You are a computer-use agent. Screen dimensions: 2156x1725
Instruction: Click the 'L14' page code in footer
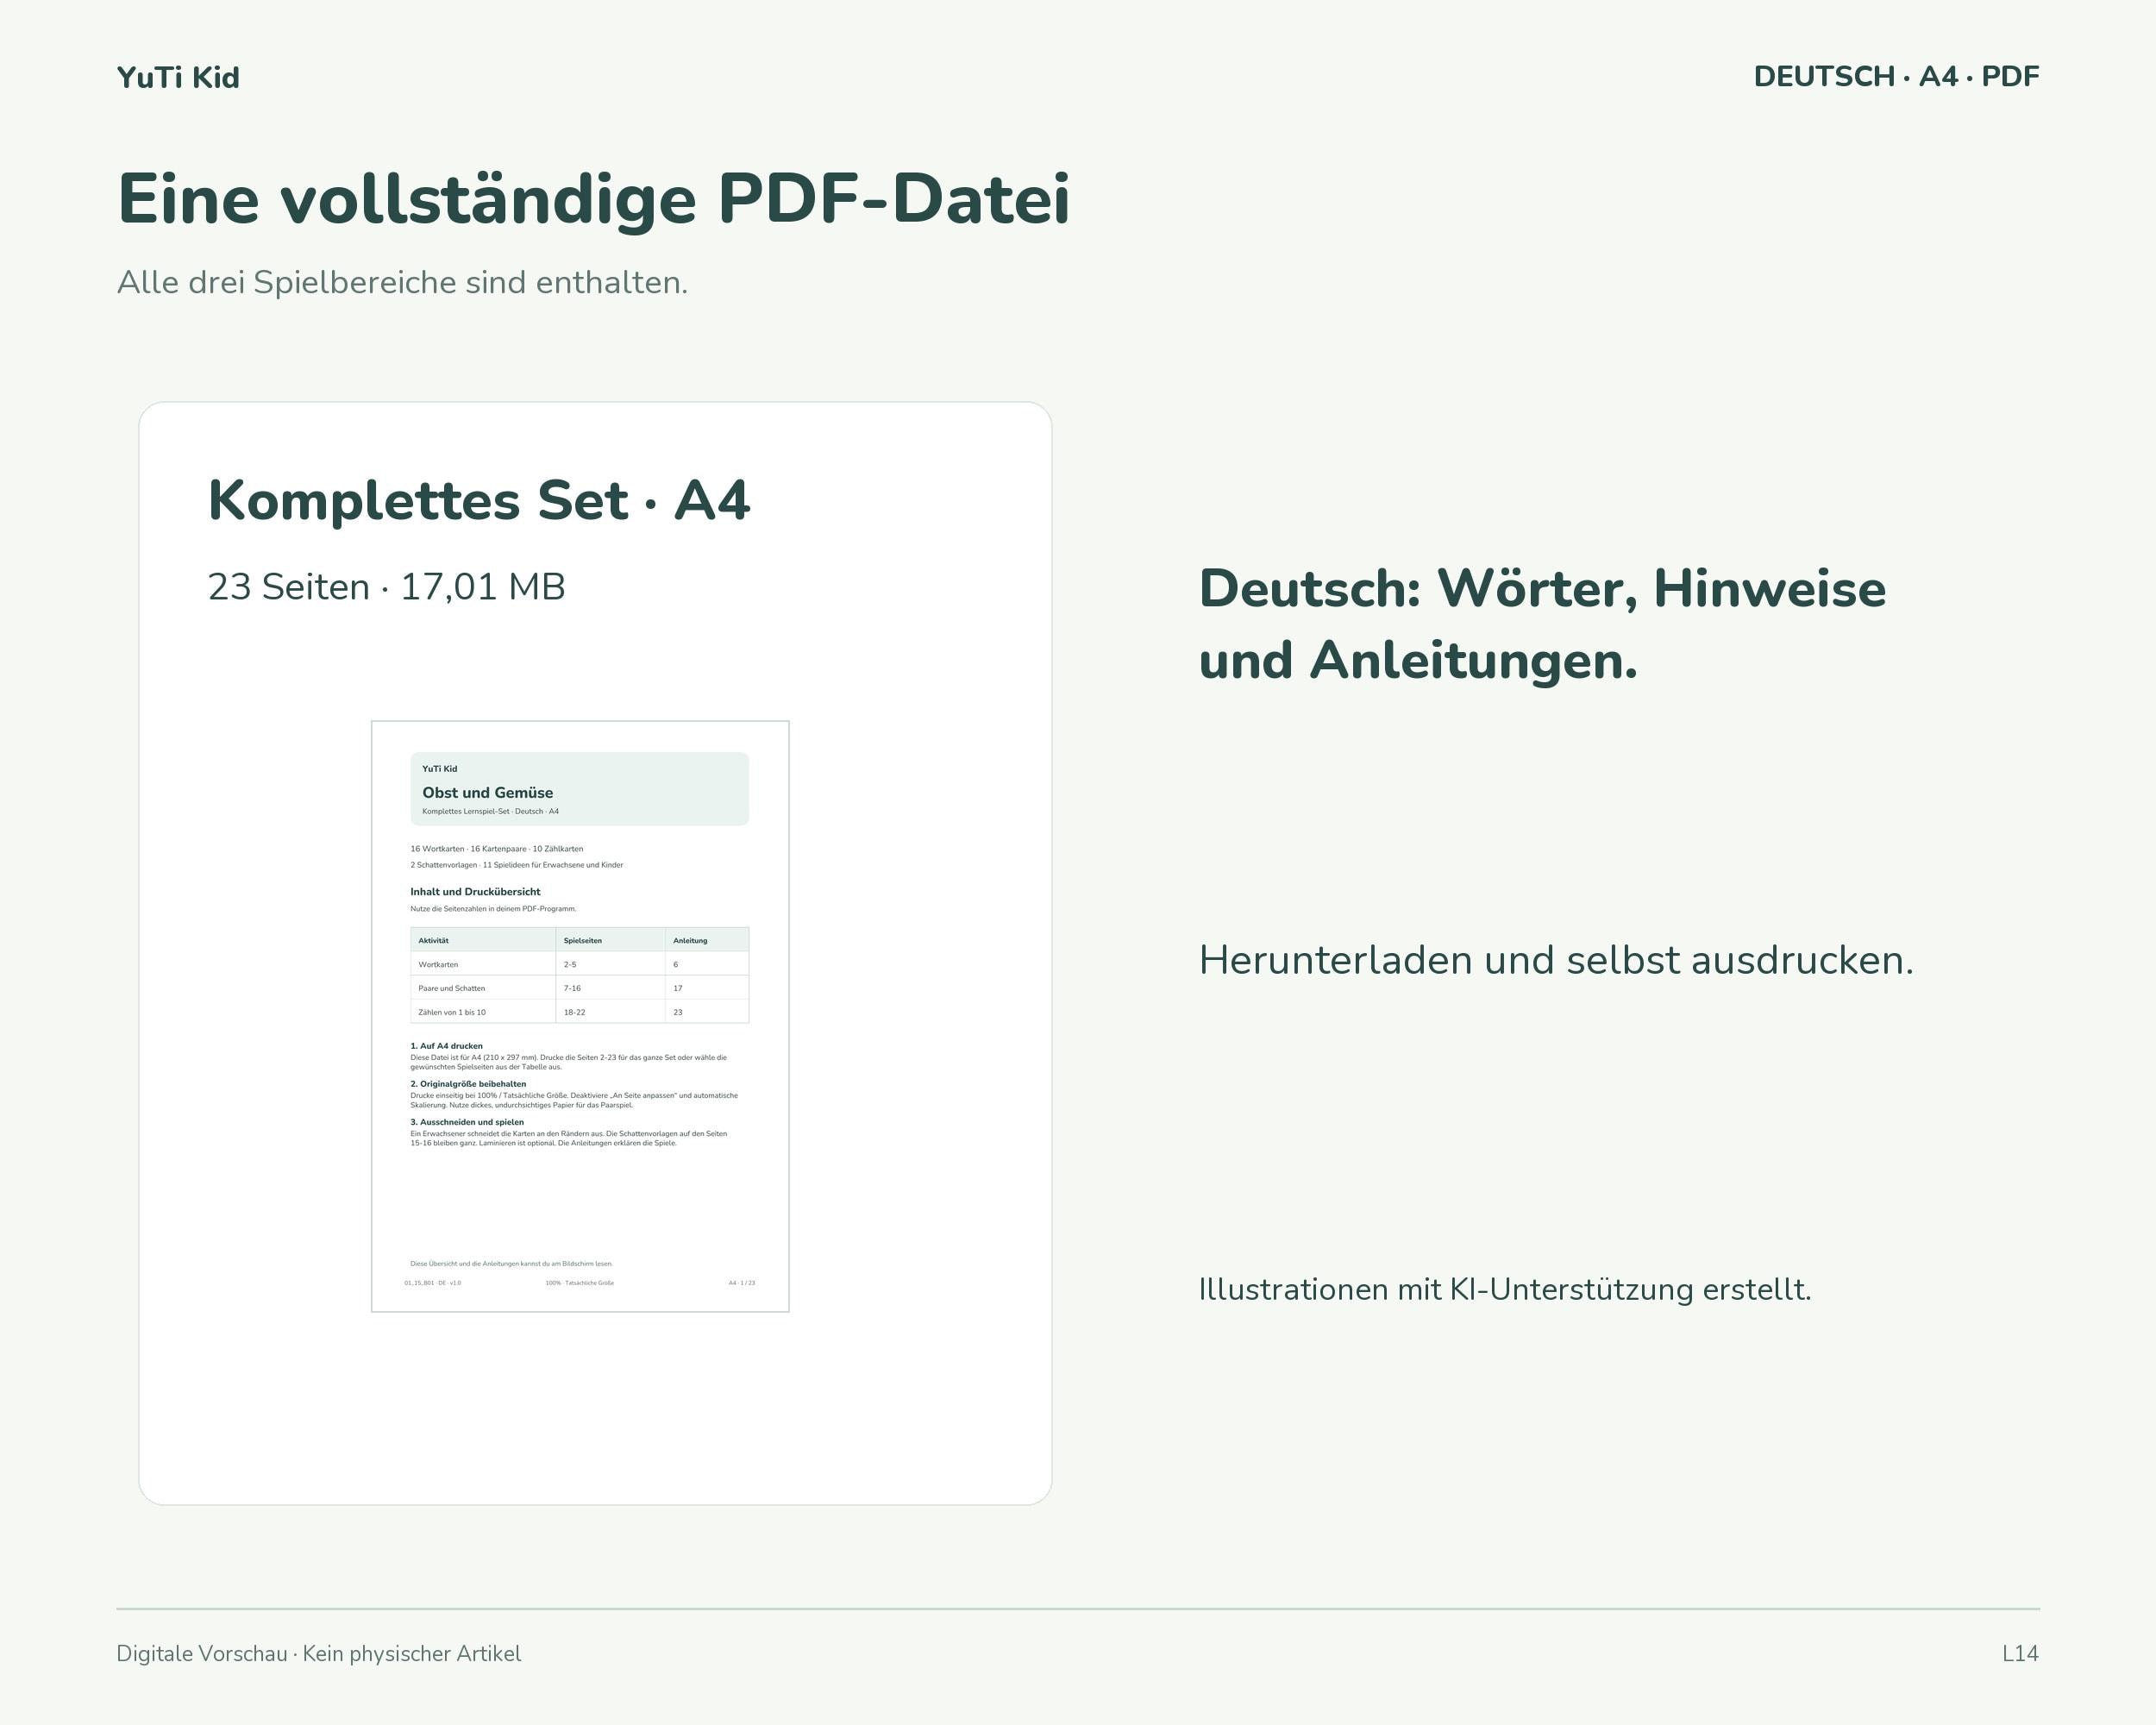[x=2020, y=1653]
